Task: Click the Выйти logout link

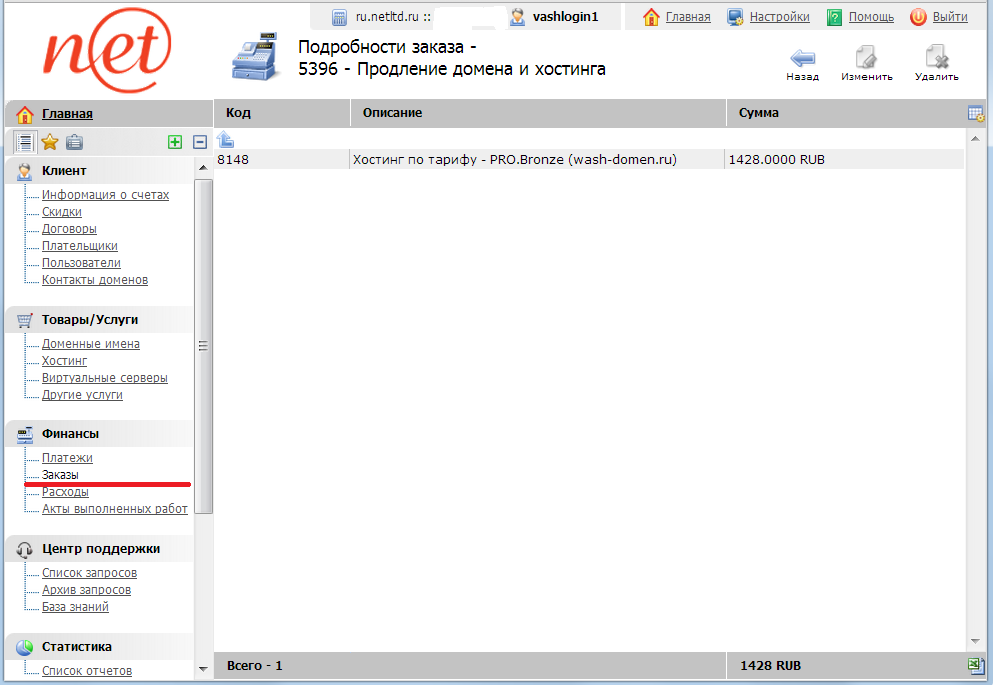Action: (x=949, y=17)
